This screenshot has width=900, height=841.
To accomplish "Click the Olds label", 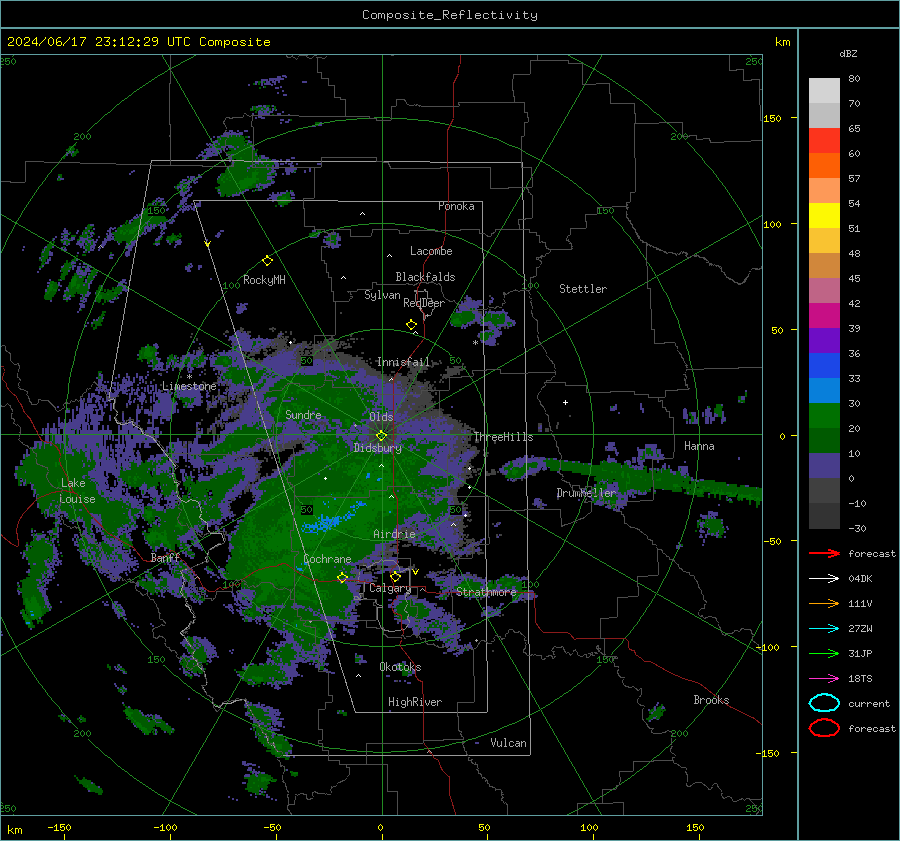I will 381,417.
